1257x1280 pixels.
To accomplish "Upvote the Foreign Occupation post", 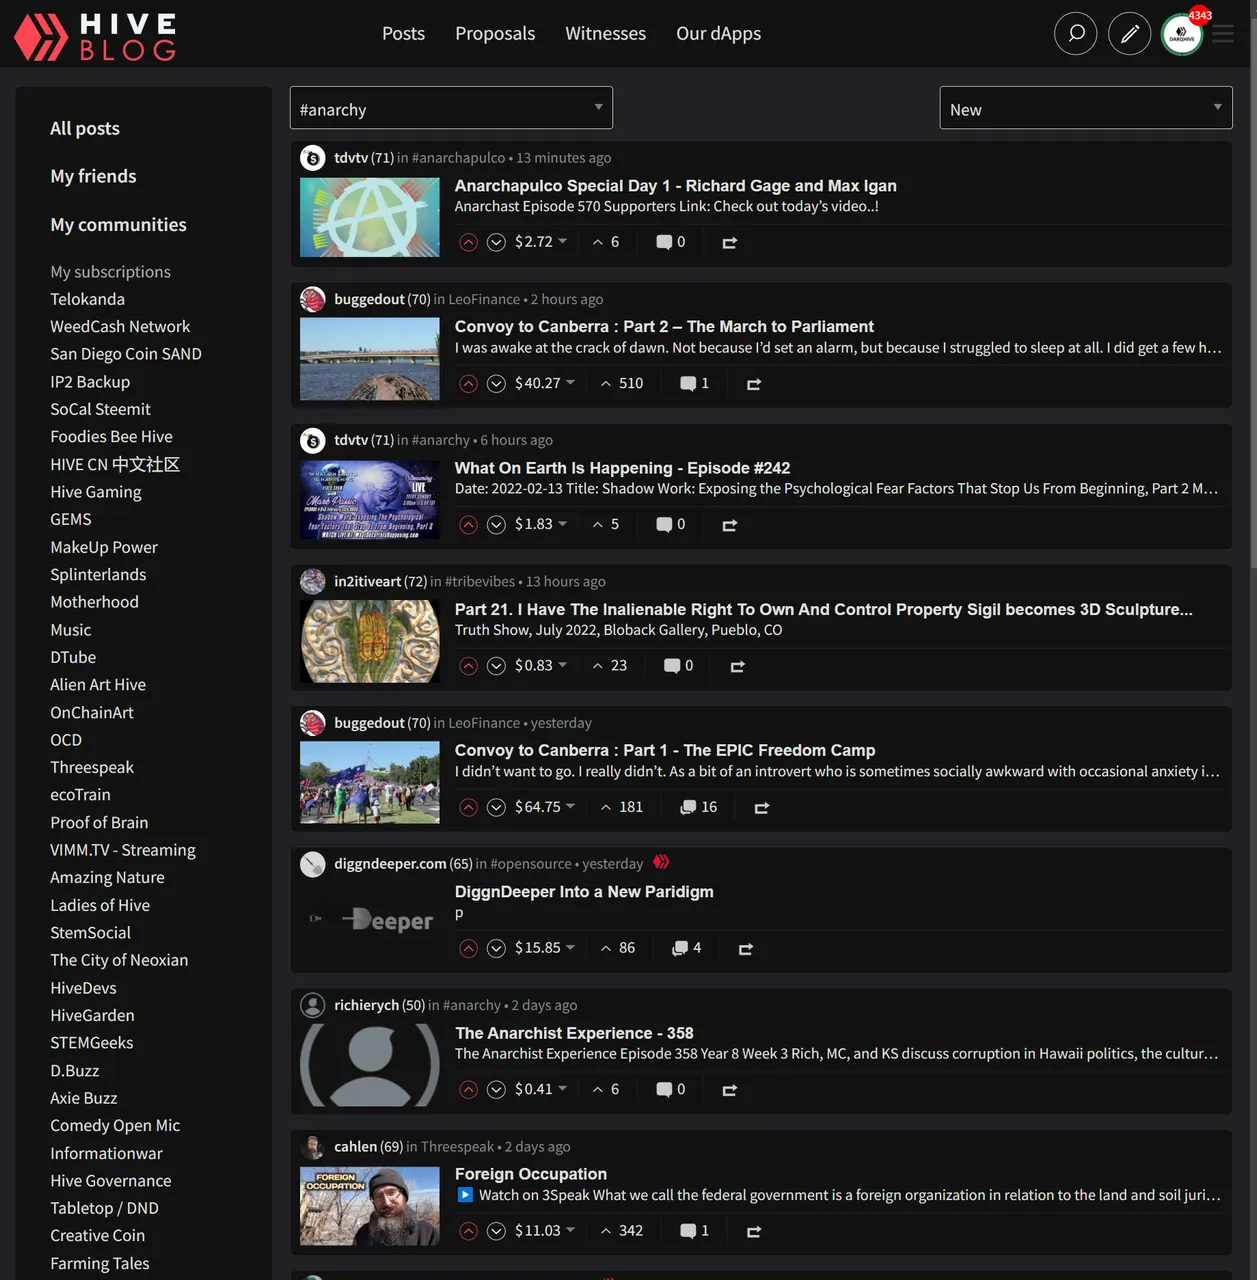I will (468, 1232).
